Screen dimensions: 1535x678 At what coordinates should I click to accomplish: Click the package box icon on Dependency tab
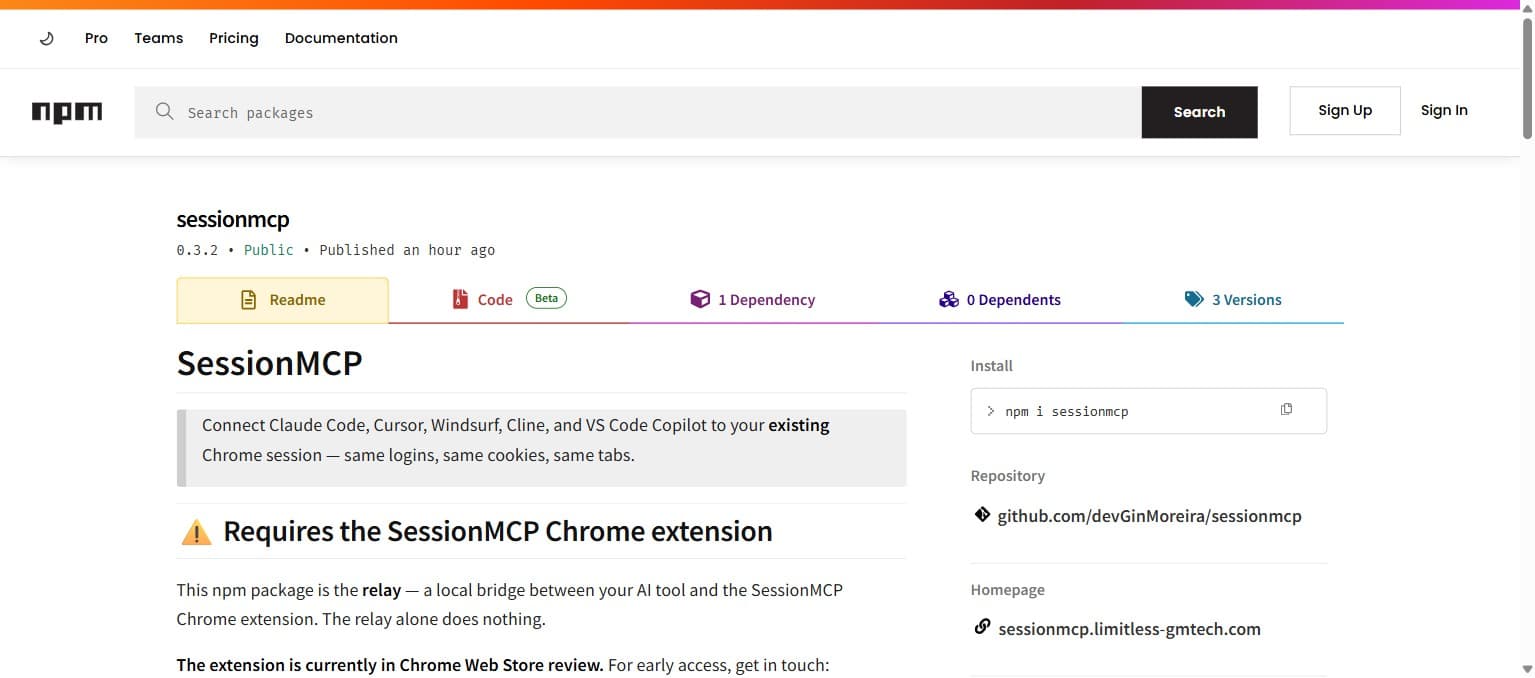pos(700,298)
